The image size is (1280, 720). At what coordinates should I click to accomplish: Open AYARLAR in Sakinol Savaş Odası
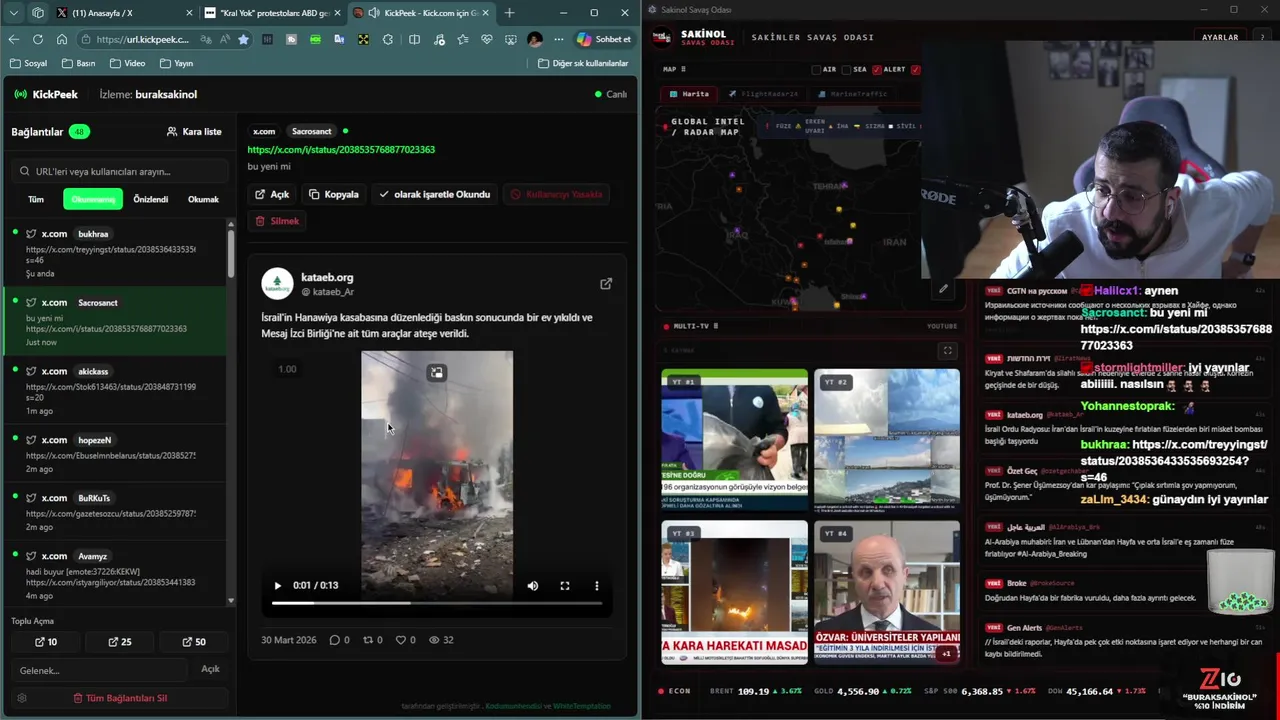[1220, 37]
